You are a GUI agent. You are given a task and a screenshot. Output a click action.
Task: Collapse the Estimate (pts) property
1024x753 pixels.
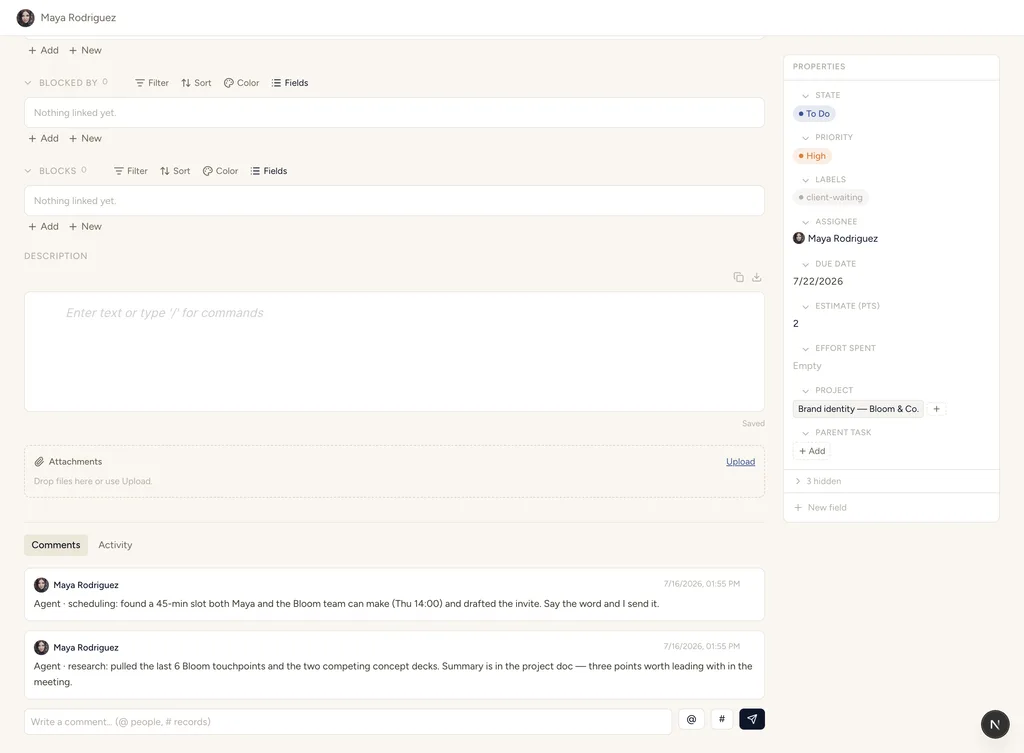coord(805,306)
